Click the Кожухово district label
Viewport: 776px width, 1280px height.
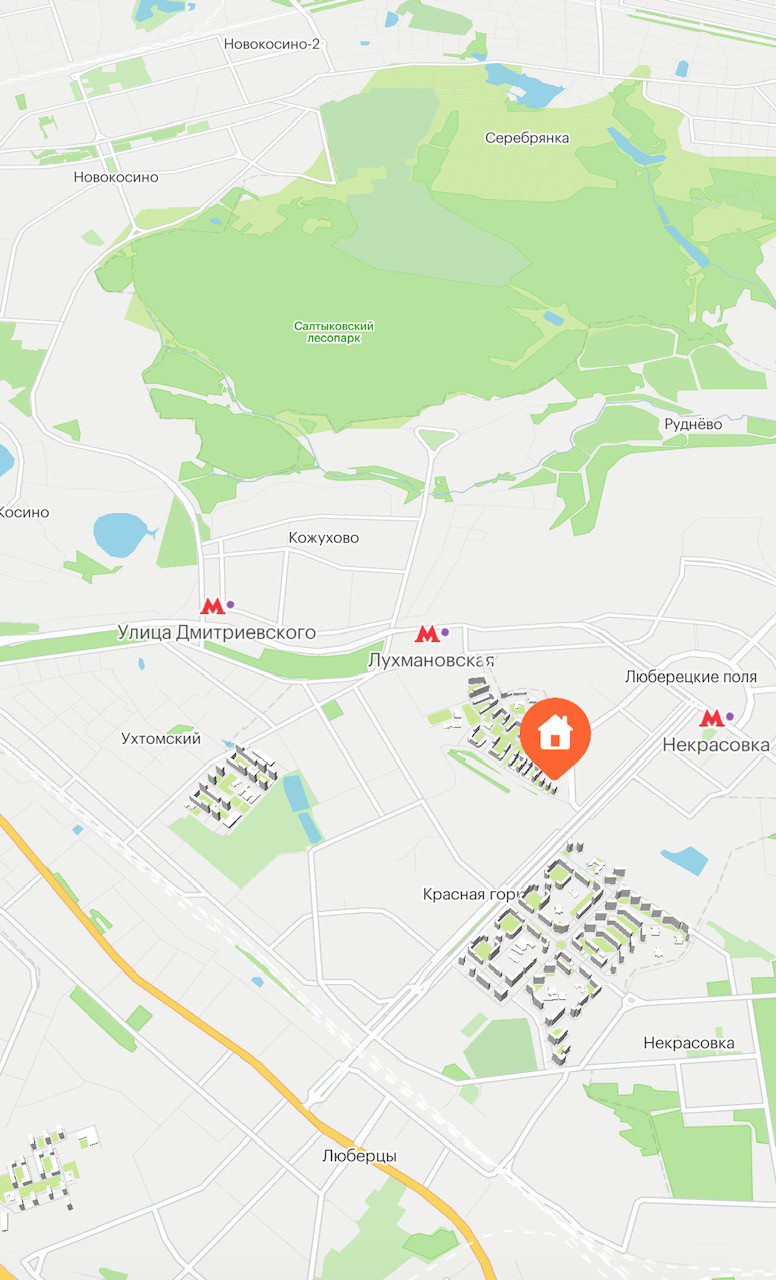tap(324, 538)
